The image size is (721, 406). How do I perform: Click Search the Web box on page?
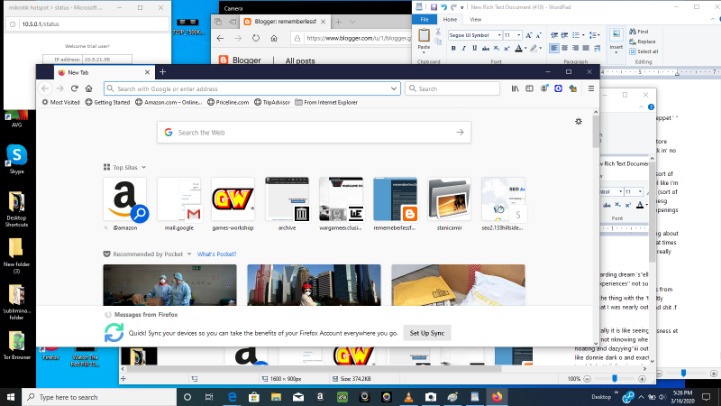(x=314, y=132)
